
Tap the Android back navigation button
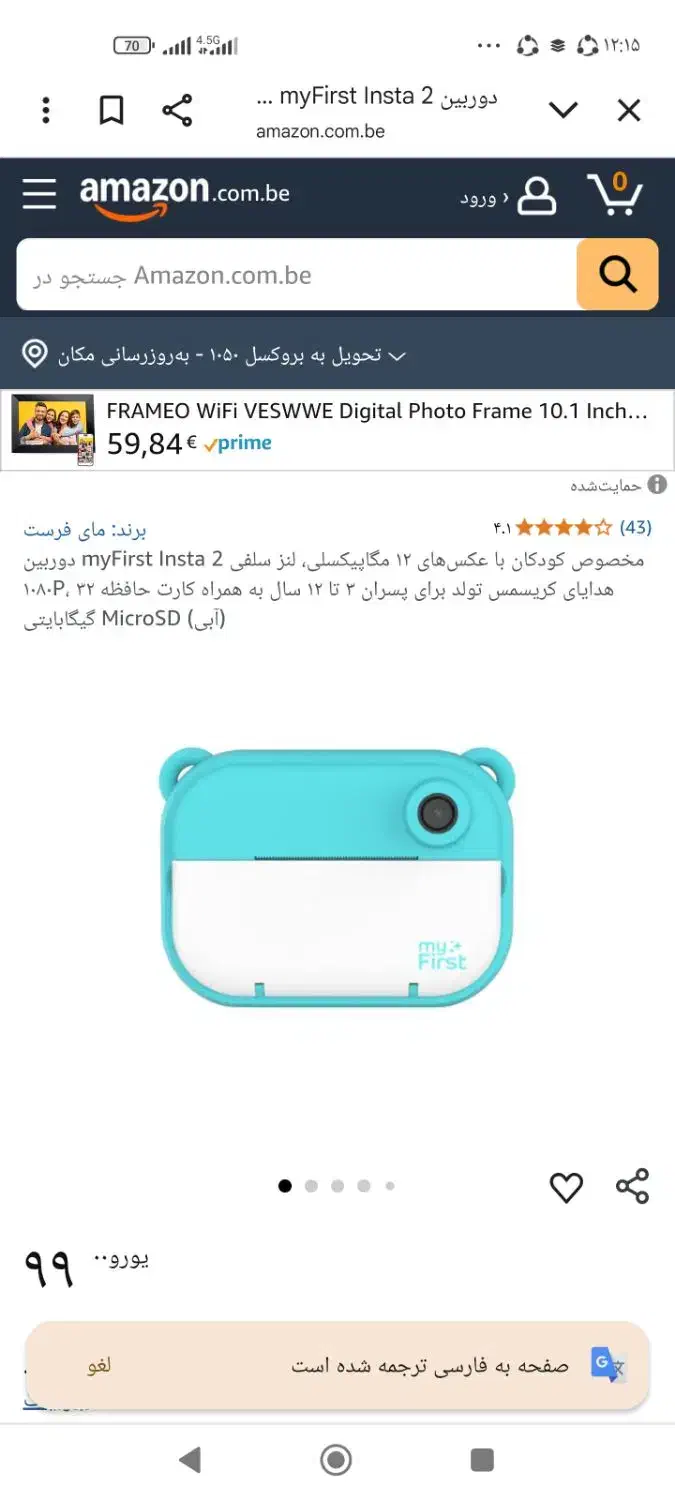tap(190, 1460)
